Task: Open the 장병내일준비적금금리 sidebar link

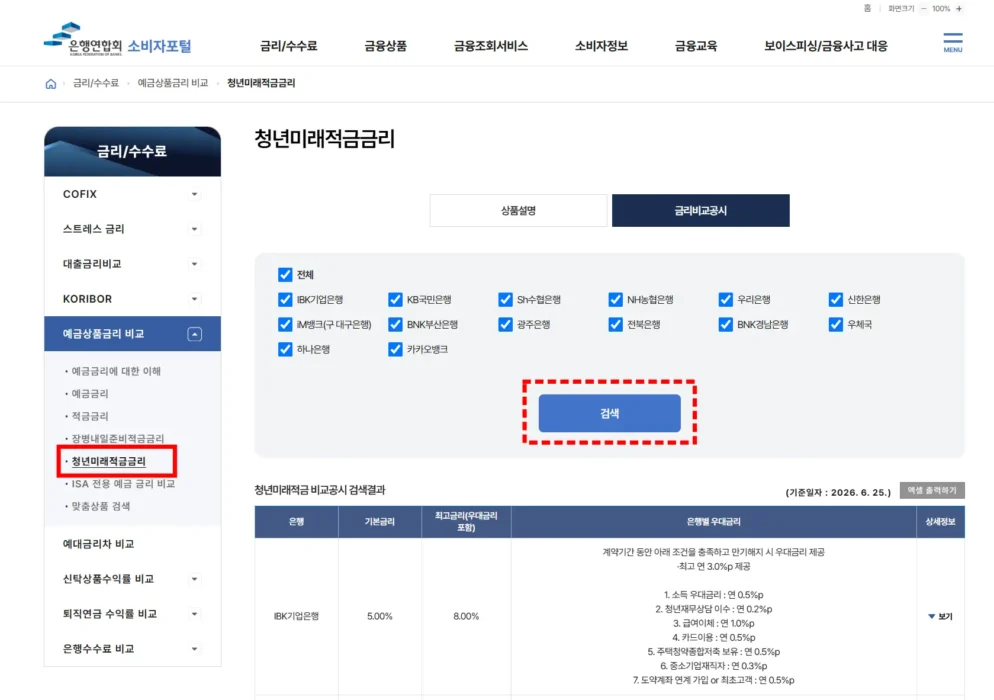Action: click(x=117, y=438)
